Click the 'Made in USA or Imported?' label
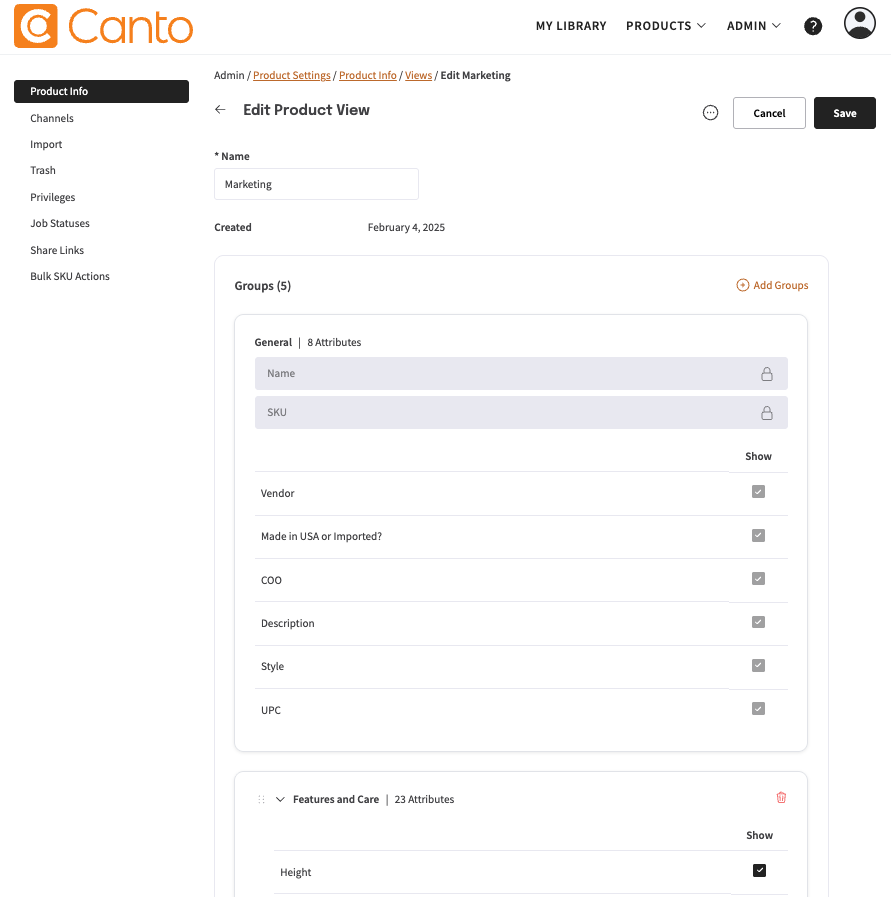This screenshot has height=897, width=891. (x=321, y=537)
